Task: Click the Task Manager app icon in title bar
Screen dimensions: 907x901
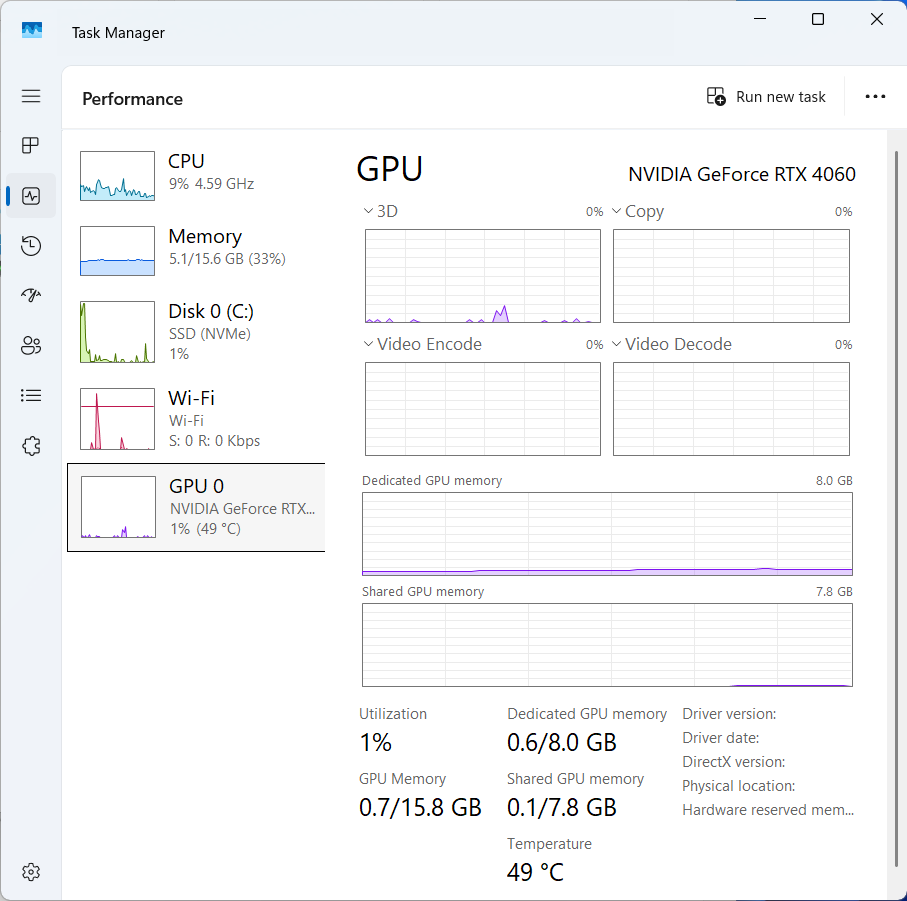Action: click(32, 30)
